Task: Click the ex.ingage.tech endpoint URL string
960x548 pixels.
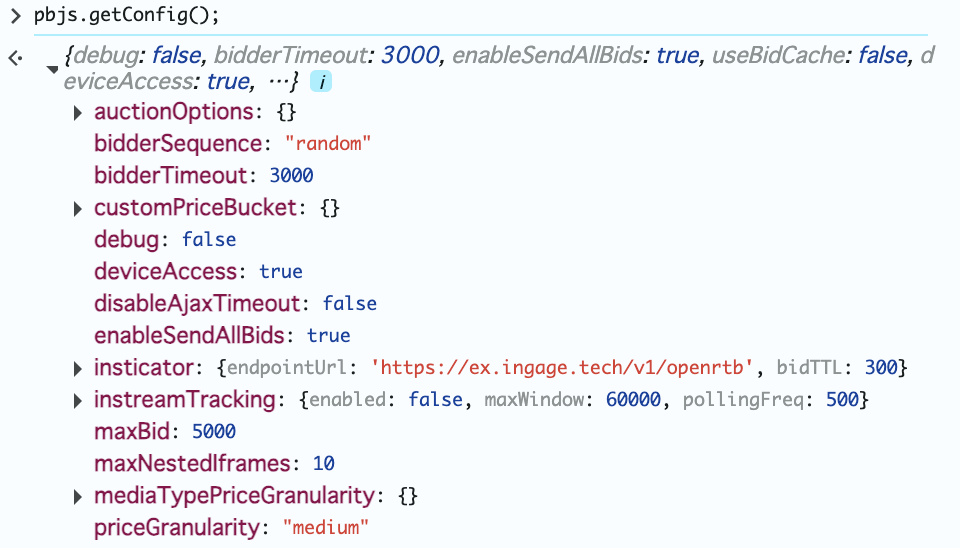Action: click(561, 367)
